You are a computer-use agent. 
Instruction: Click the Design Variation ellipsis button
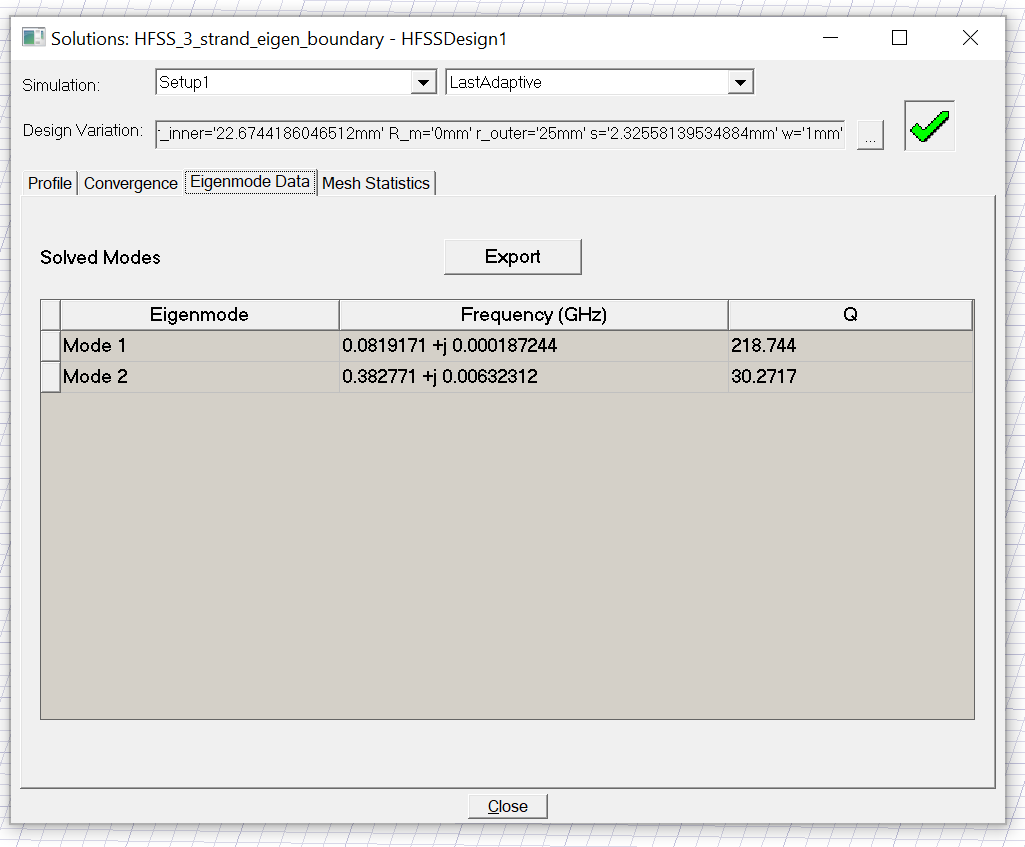[870, 135]
